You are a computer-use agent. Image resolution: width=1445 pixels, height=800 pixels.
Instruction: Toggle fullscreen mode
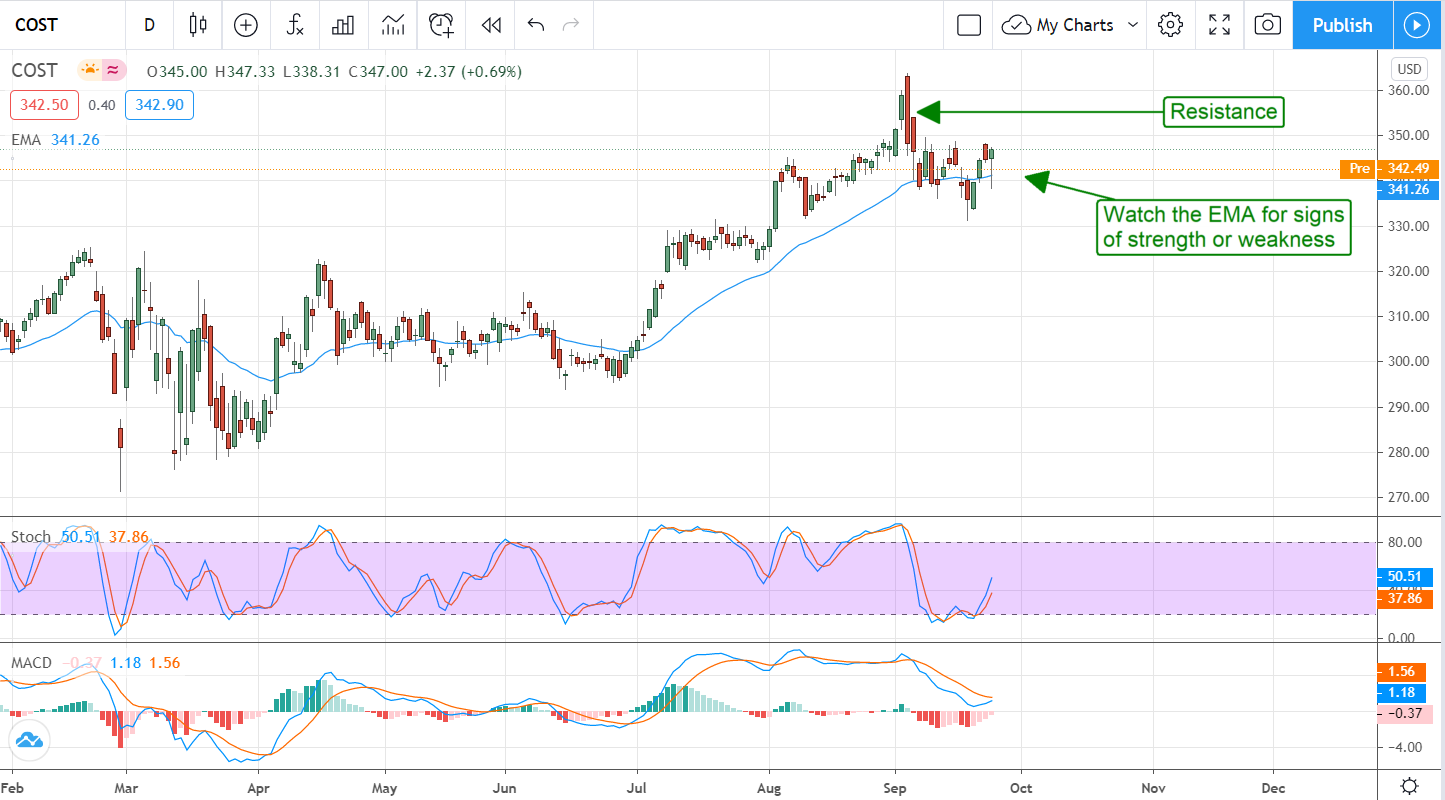(1219, 25)
